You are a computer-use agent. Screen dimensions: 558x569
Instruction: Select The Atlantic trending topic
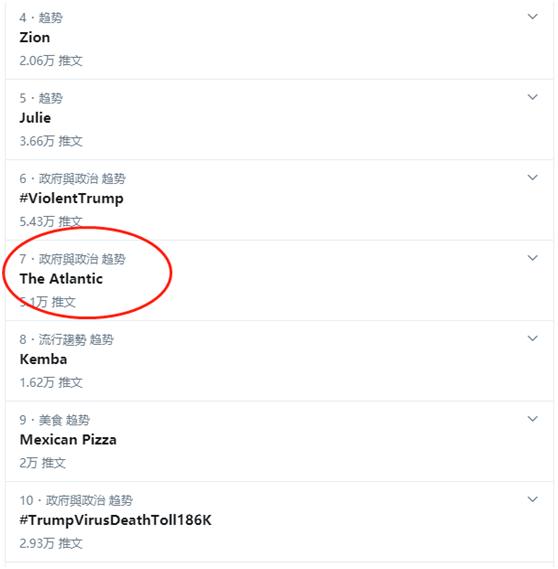pyautogui.click(x=61, y=279)
